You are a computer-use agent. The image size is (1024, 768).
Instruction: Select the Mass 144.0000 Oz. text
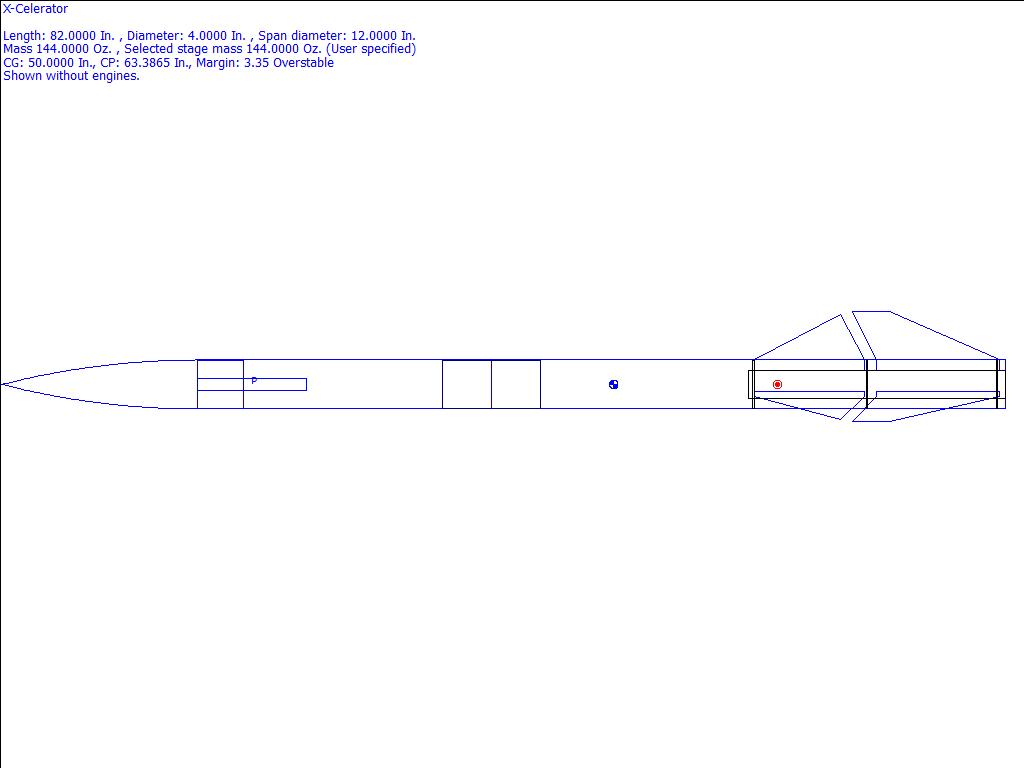coord(57,49)
